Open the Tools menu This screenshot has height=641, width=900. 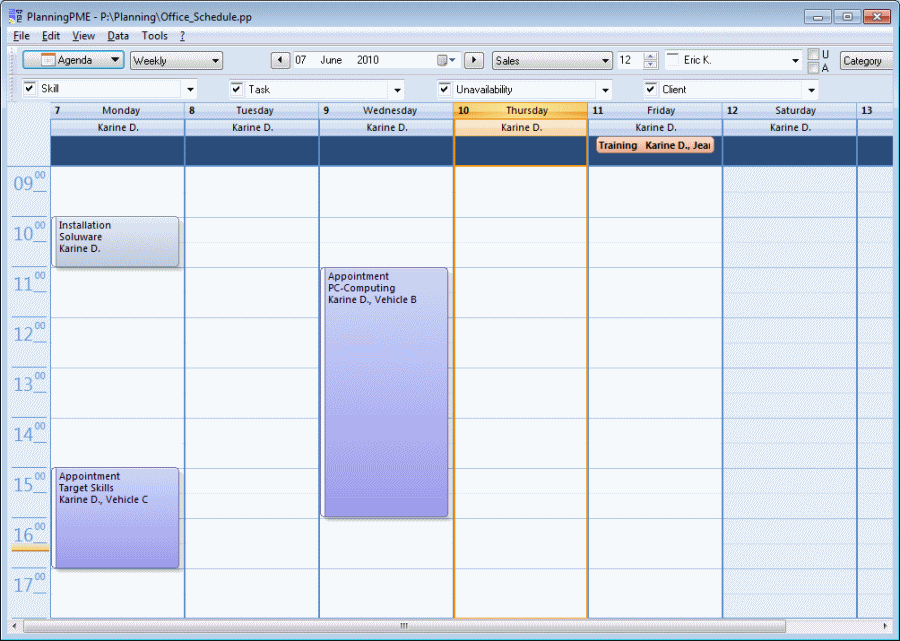point(154,36)
